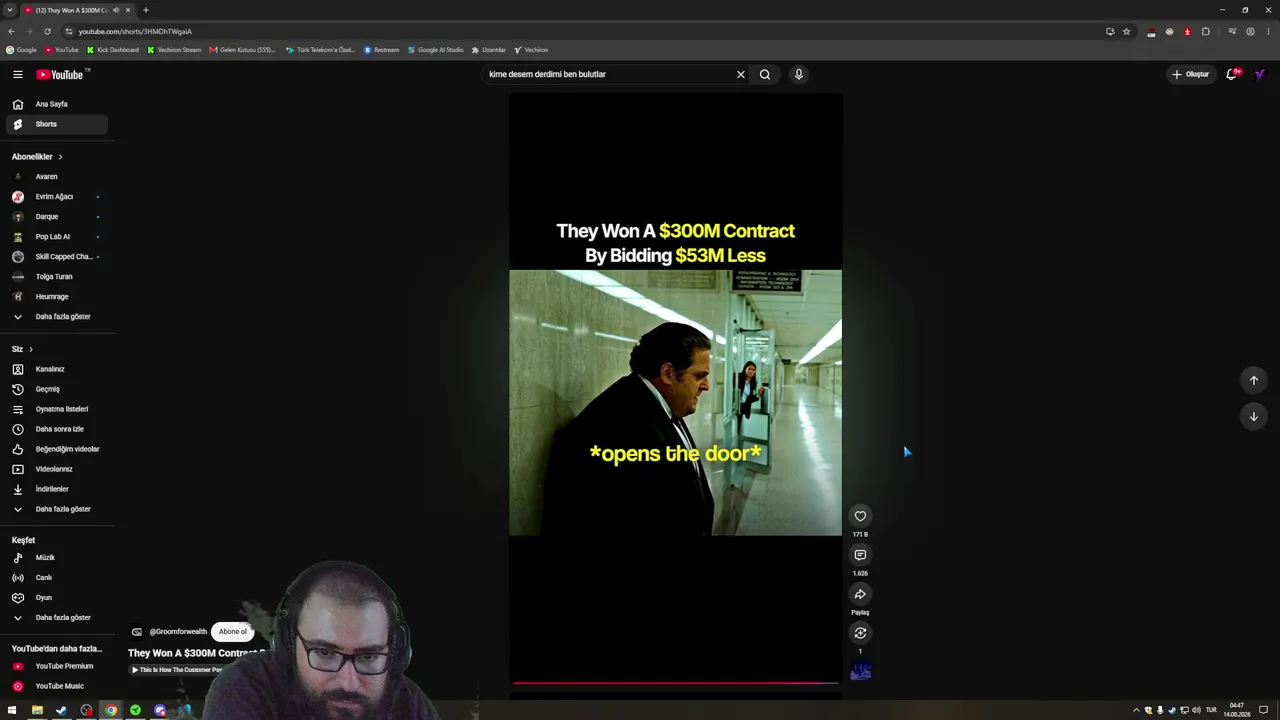Show hidden system tray icons

pyautogui.click(x=1136, y=710)
